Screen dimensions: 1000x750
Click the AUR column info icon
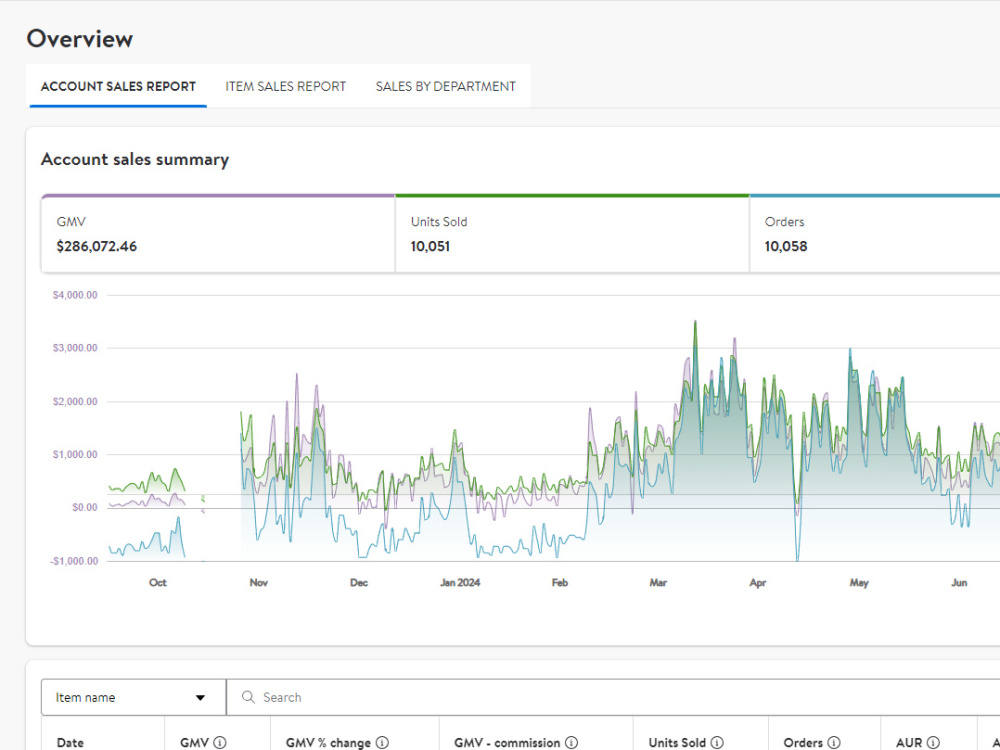933,742
